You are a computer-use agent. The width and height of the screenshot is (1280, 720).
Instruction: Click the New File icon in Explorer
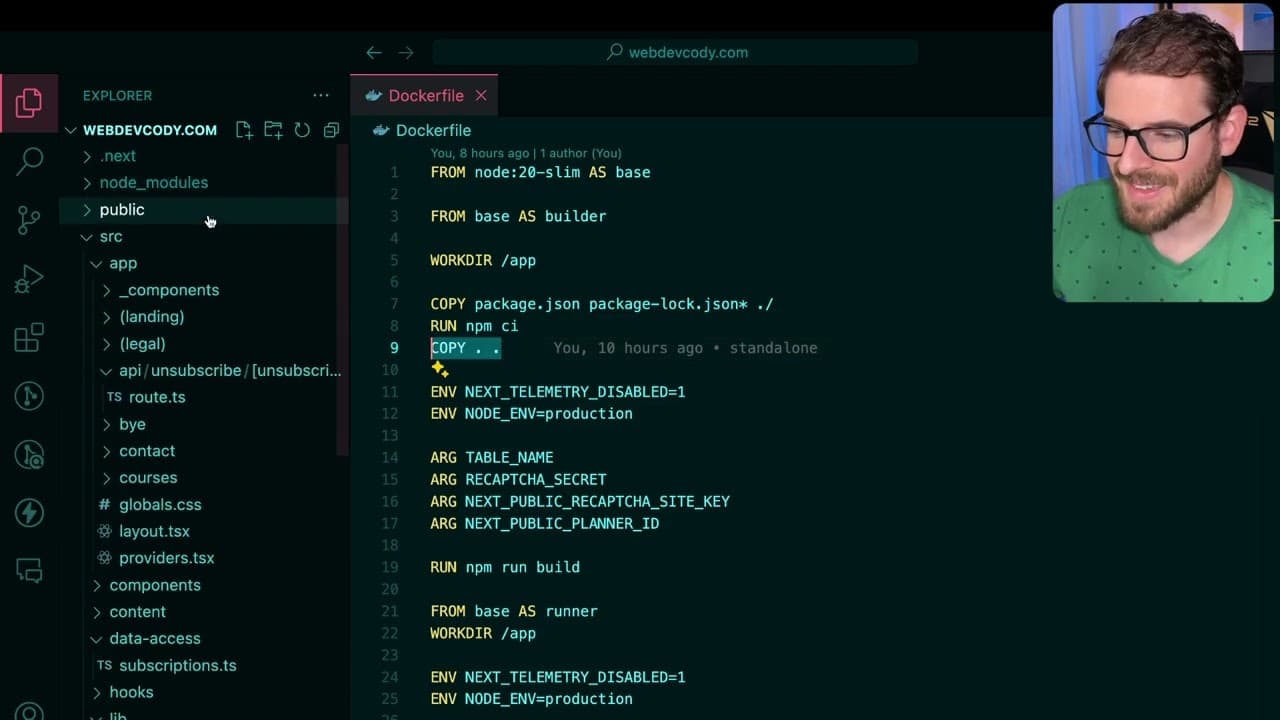coord(244,130)
